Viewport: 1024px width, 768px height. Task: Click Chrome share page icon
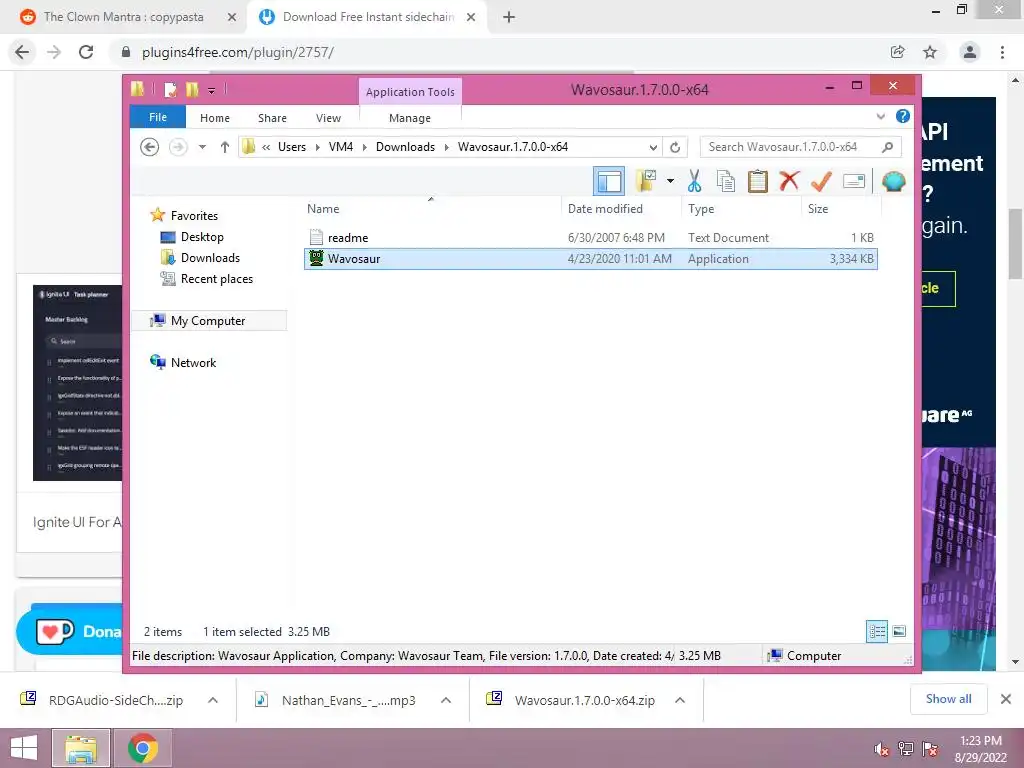click(x=898, y=52)
